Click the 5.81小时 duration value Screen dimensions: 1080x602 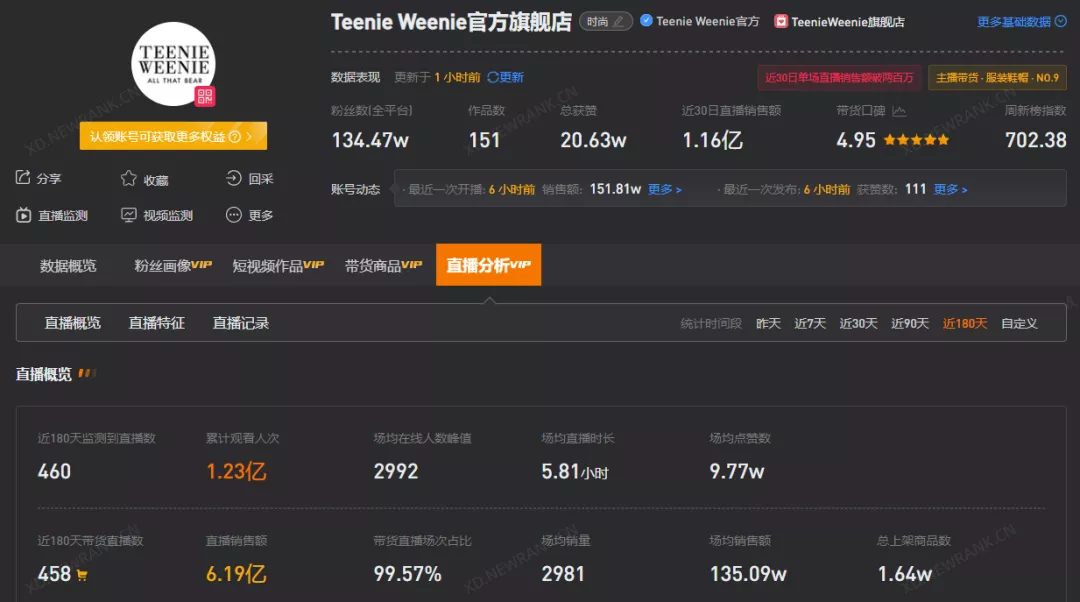tap(575, 472)
